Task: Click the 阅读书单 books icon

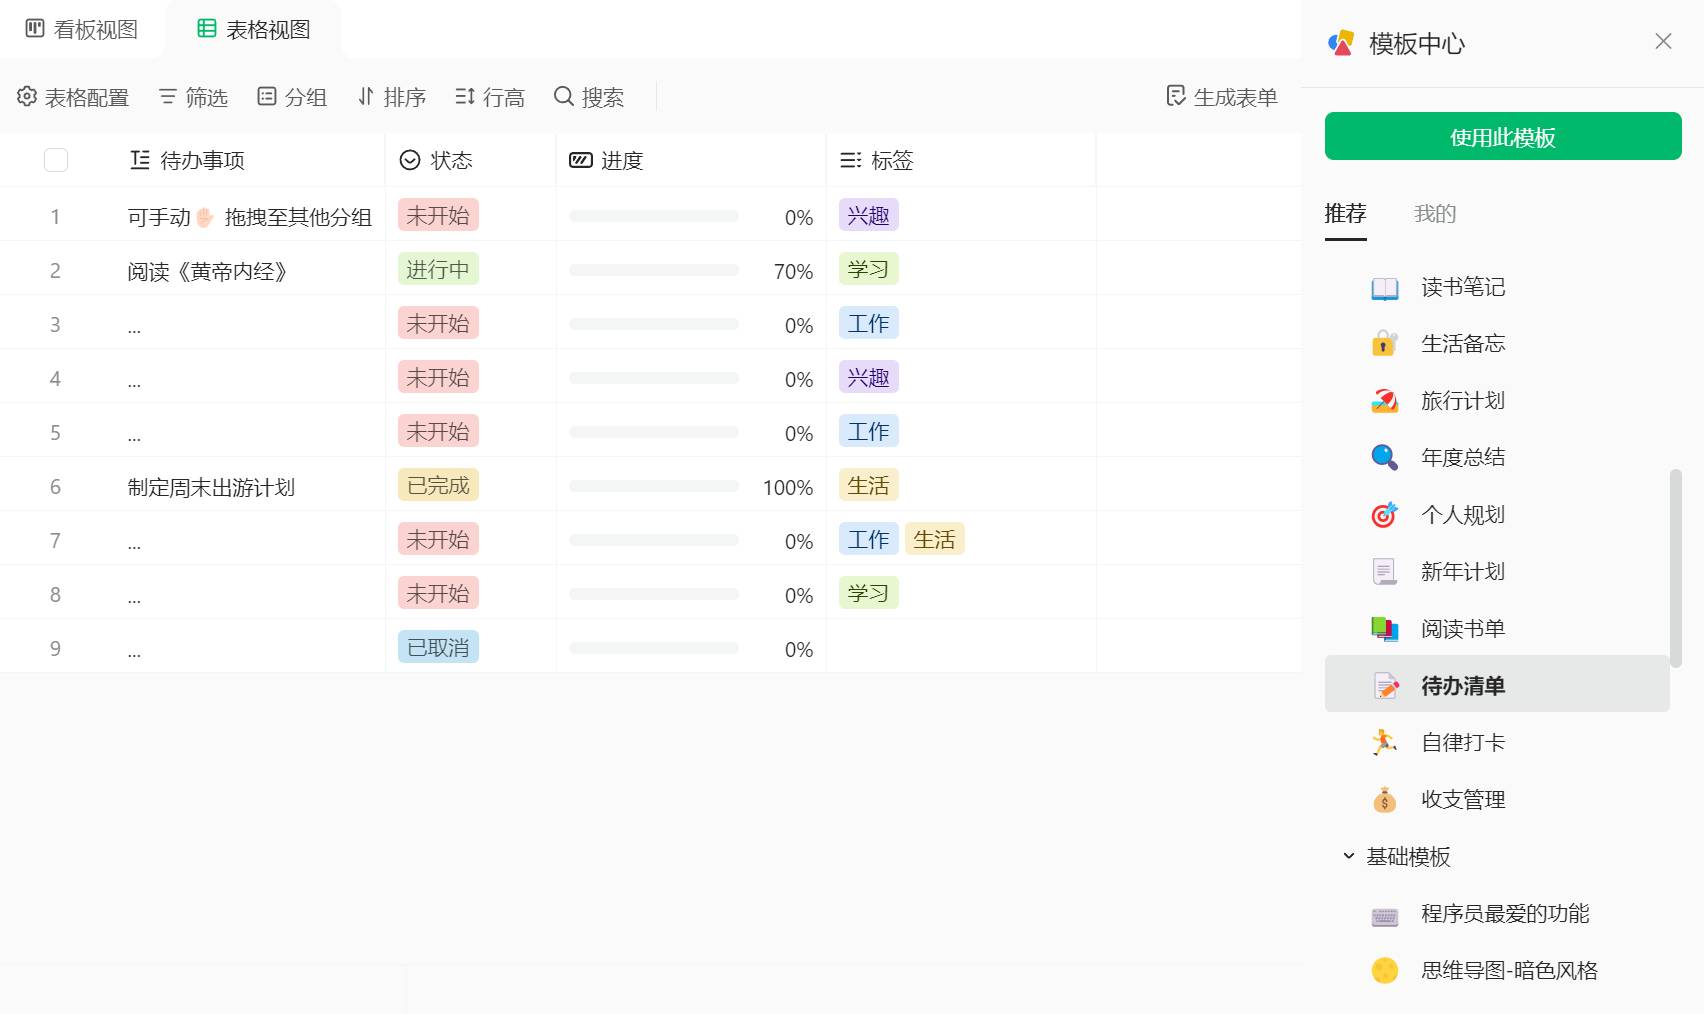Action: tap(1385, 629)
